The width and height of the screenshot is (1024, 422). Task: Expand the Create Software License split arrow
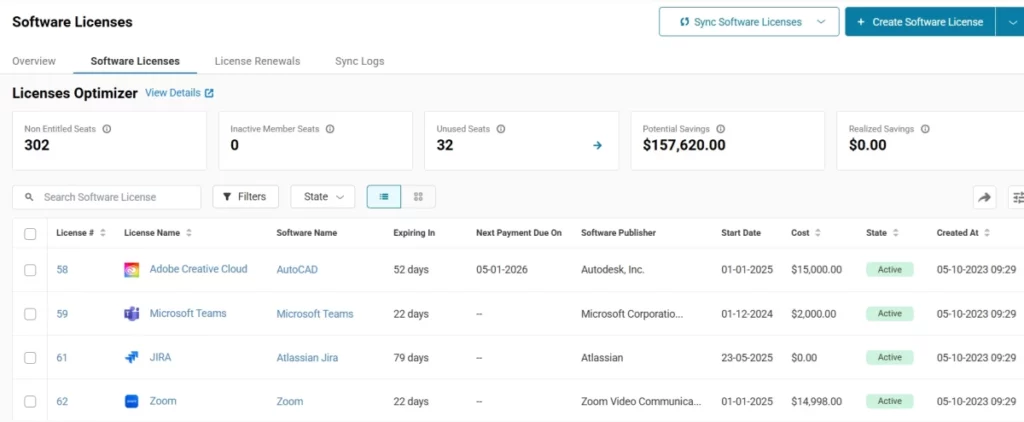(1010, 22)
